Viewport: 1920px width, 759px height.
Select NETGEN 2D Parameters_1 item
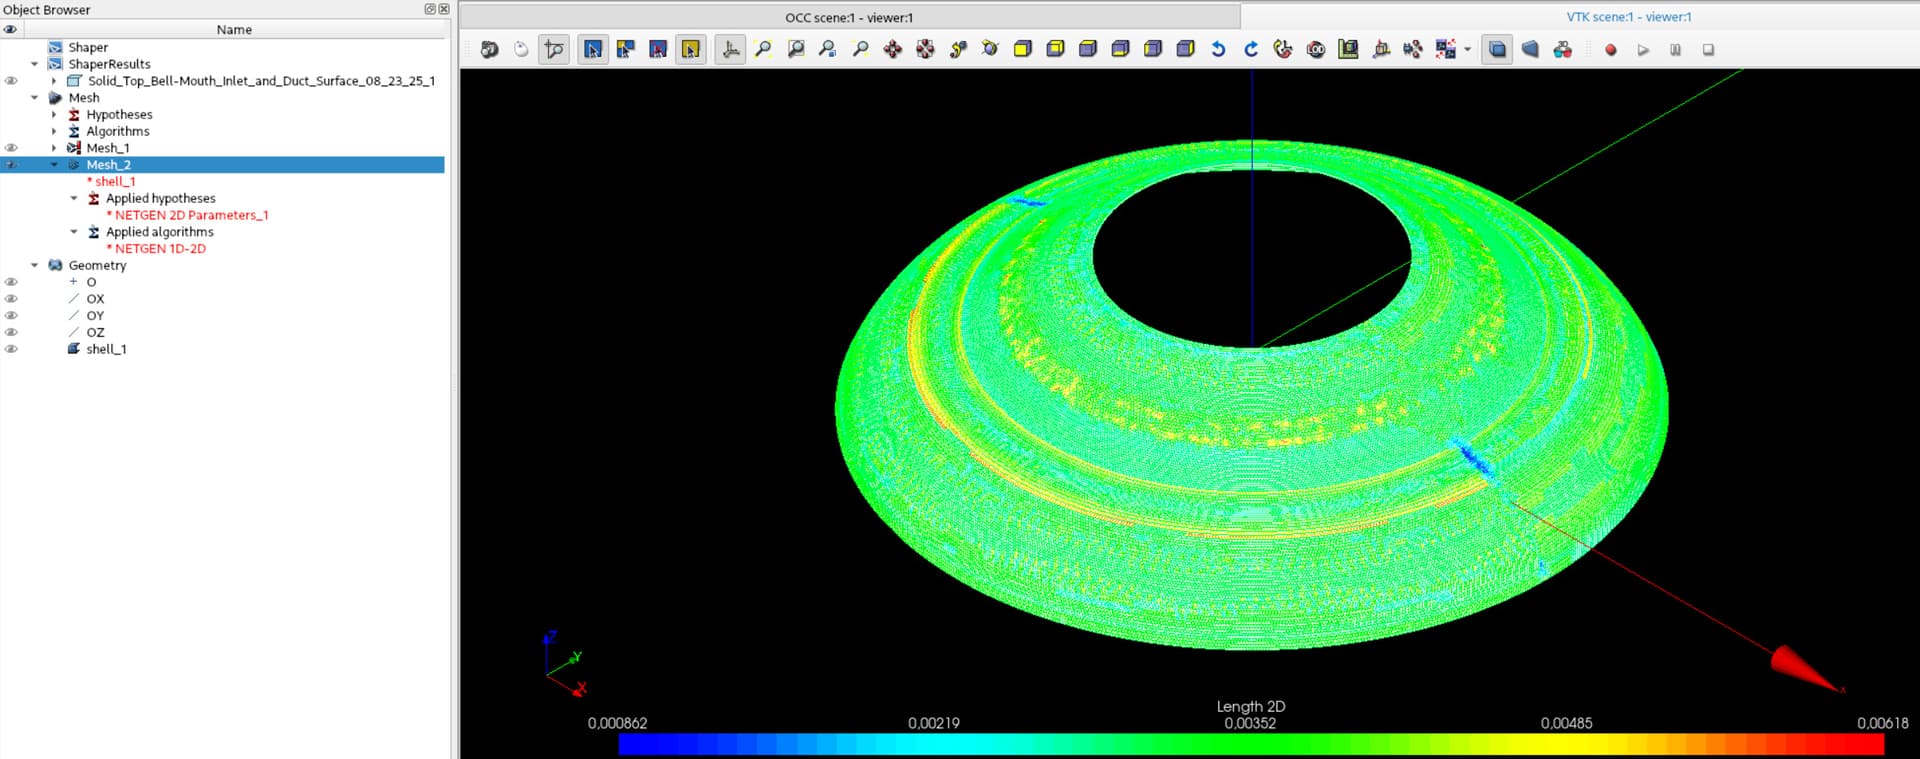point(191,215)
